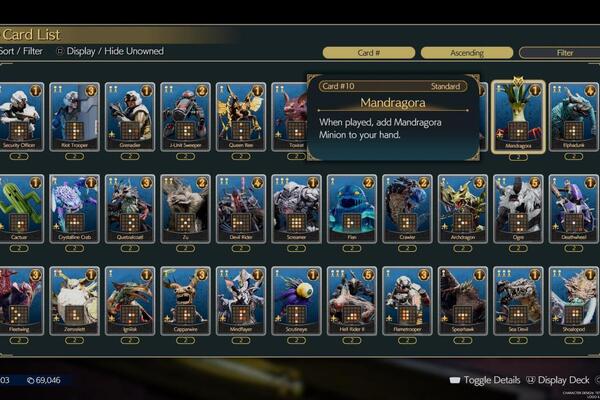Select the Crystalline Crab card thumbnail
This screenshot has width=600, height=400.
click(x=75, y=209)
